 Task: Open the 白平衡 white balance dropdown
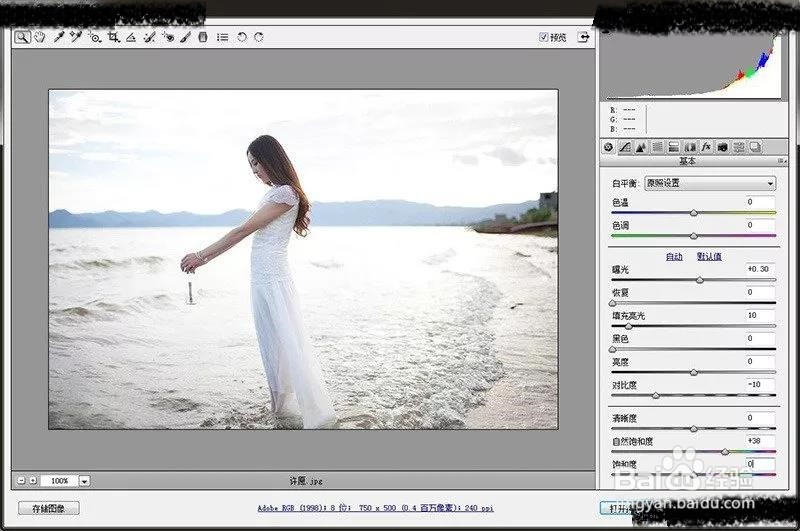[710, 183]
